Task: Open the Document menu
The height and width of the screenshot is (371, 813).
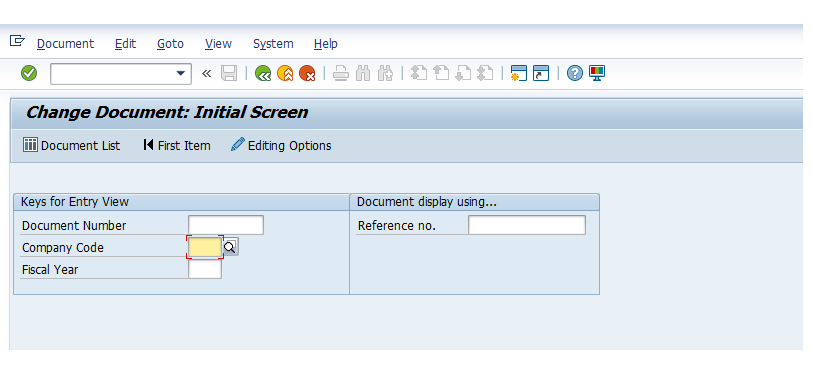Action: 65,44
